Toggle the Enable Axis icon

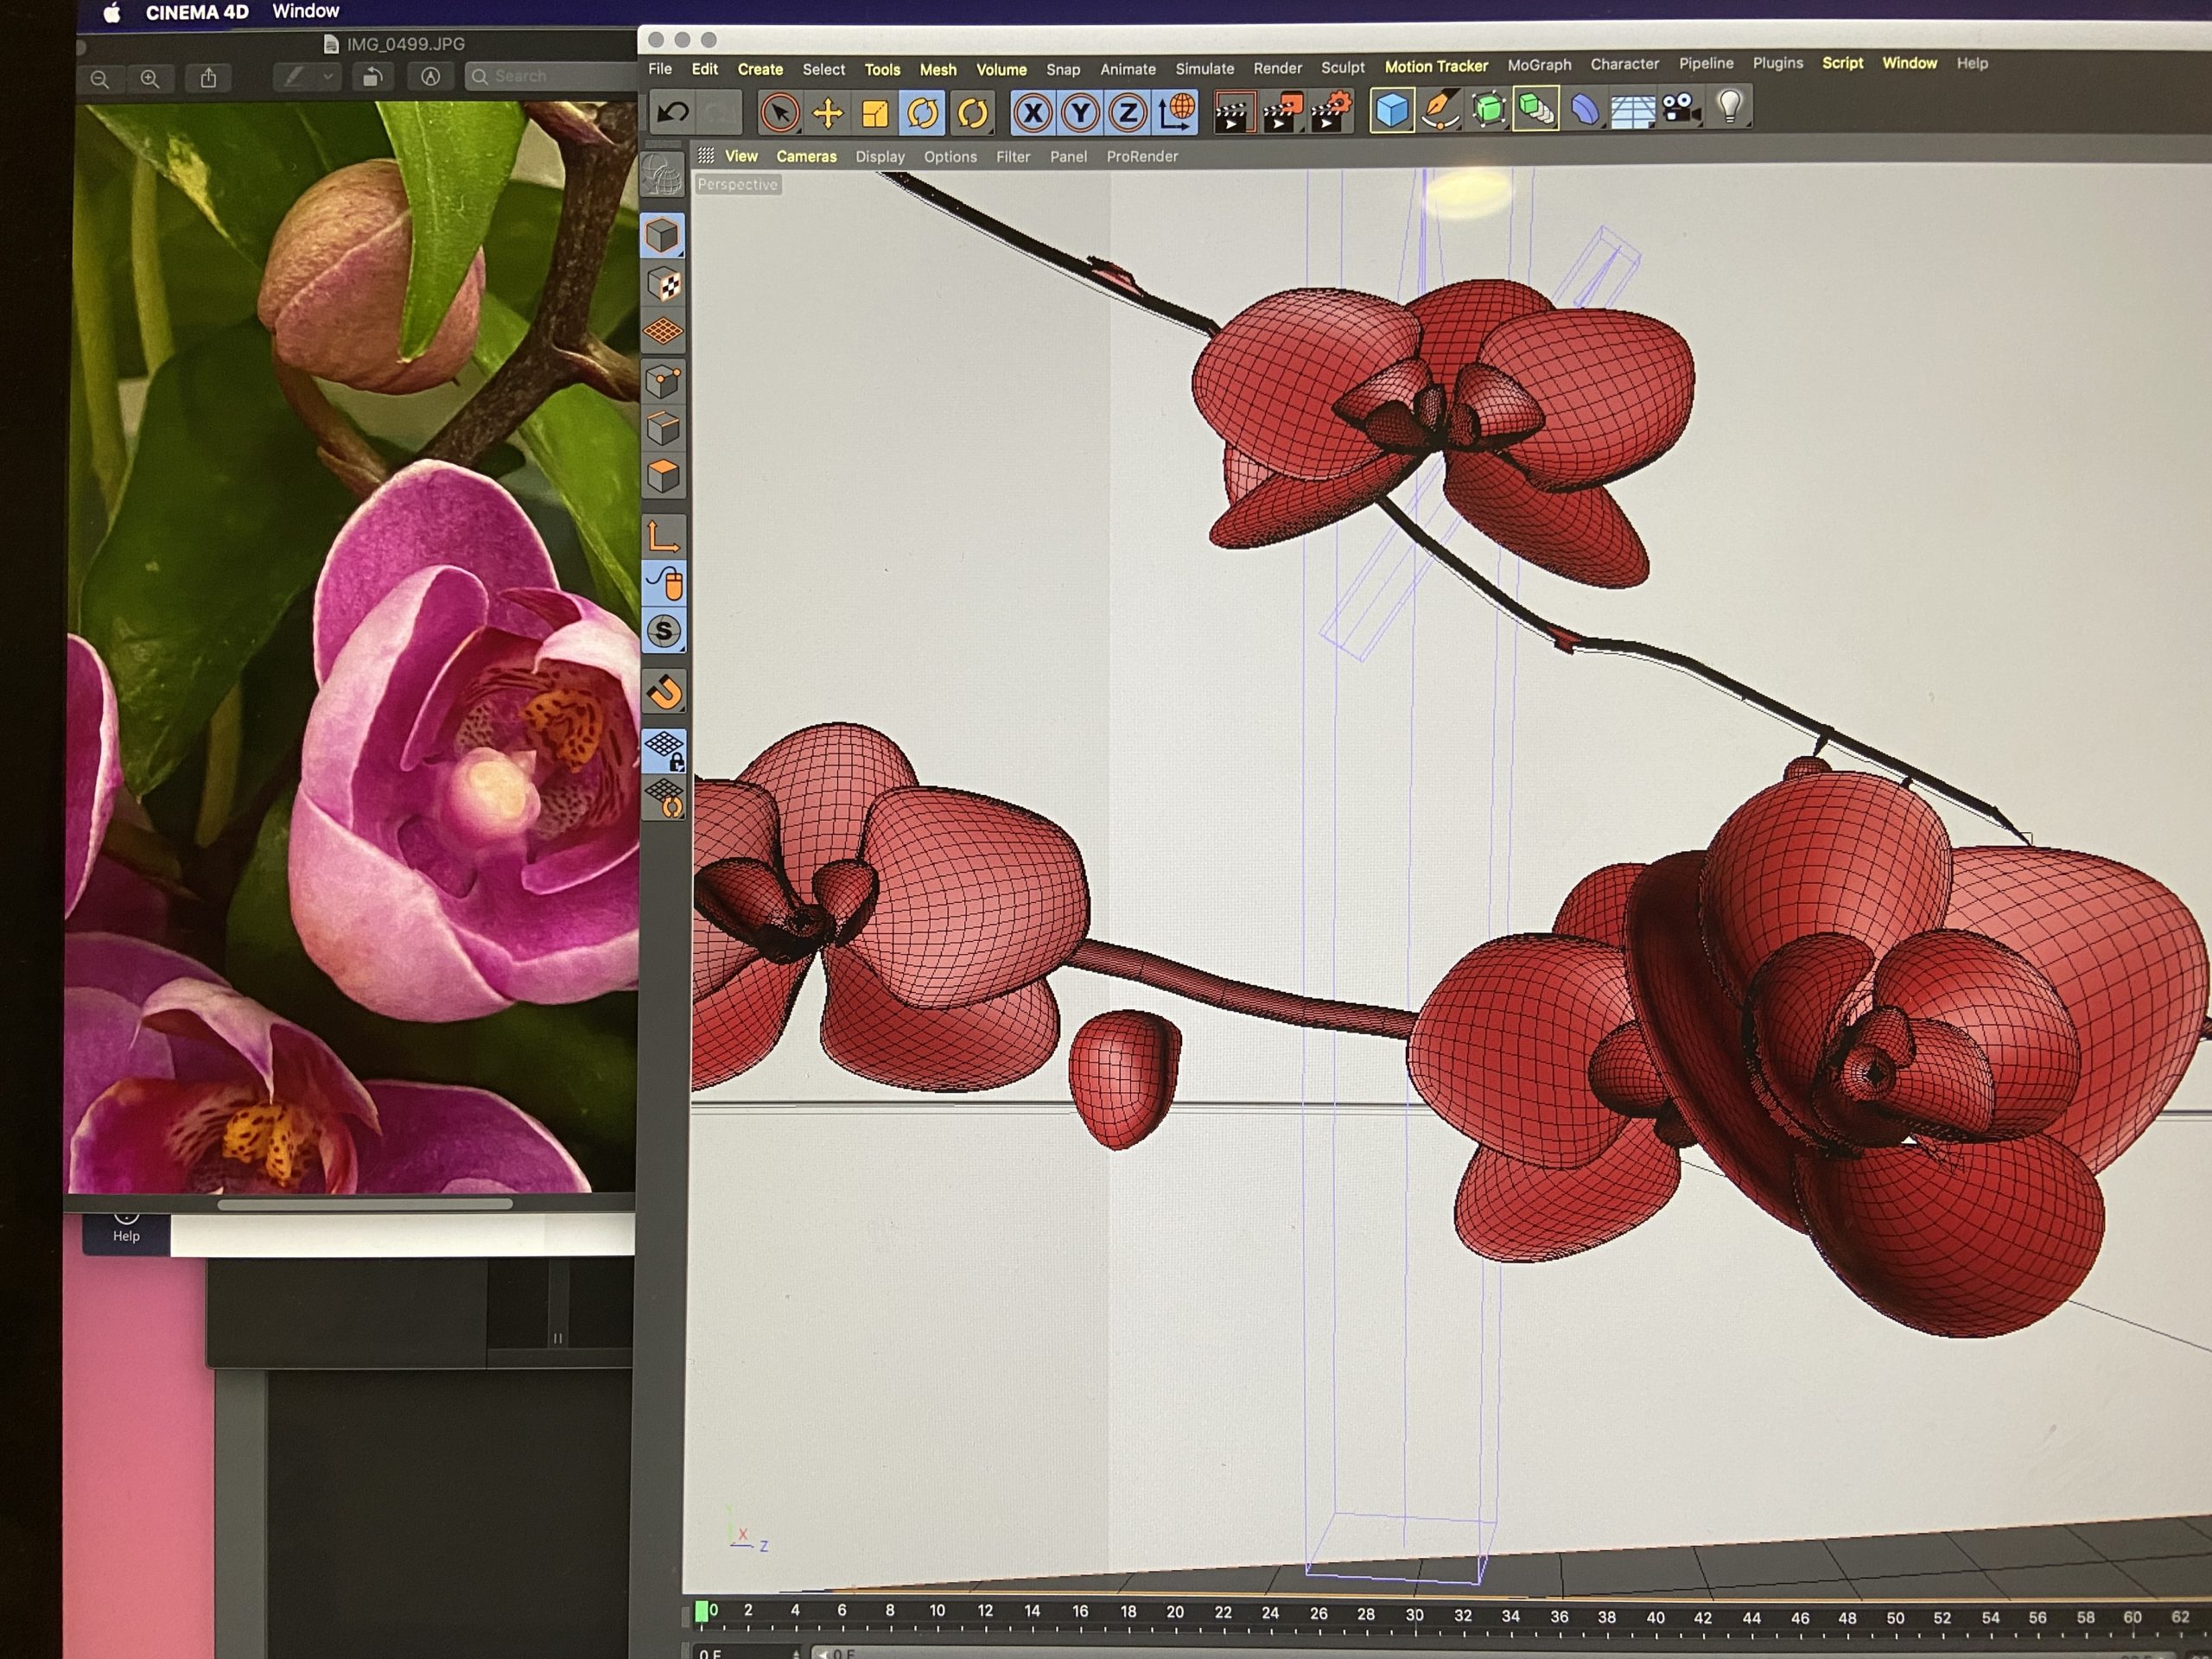663,536
